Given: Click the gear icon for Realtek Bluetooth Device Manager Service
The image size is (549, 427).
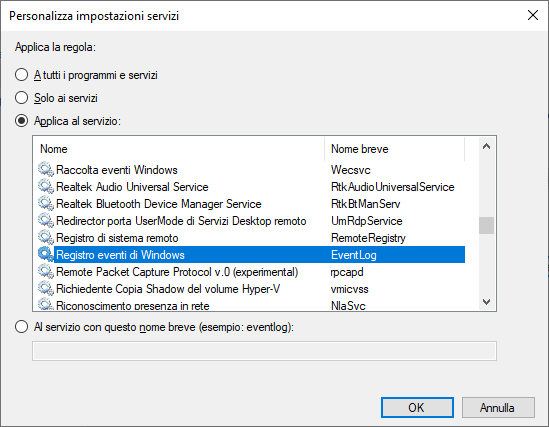Looking at the screenshot, I should (46, 204).
